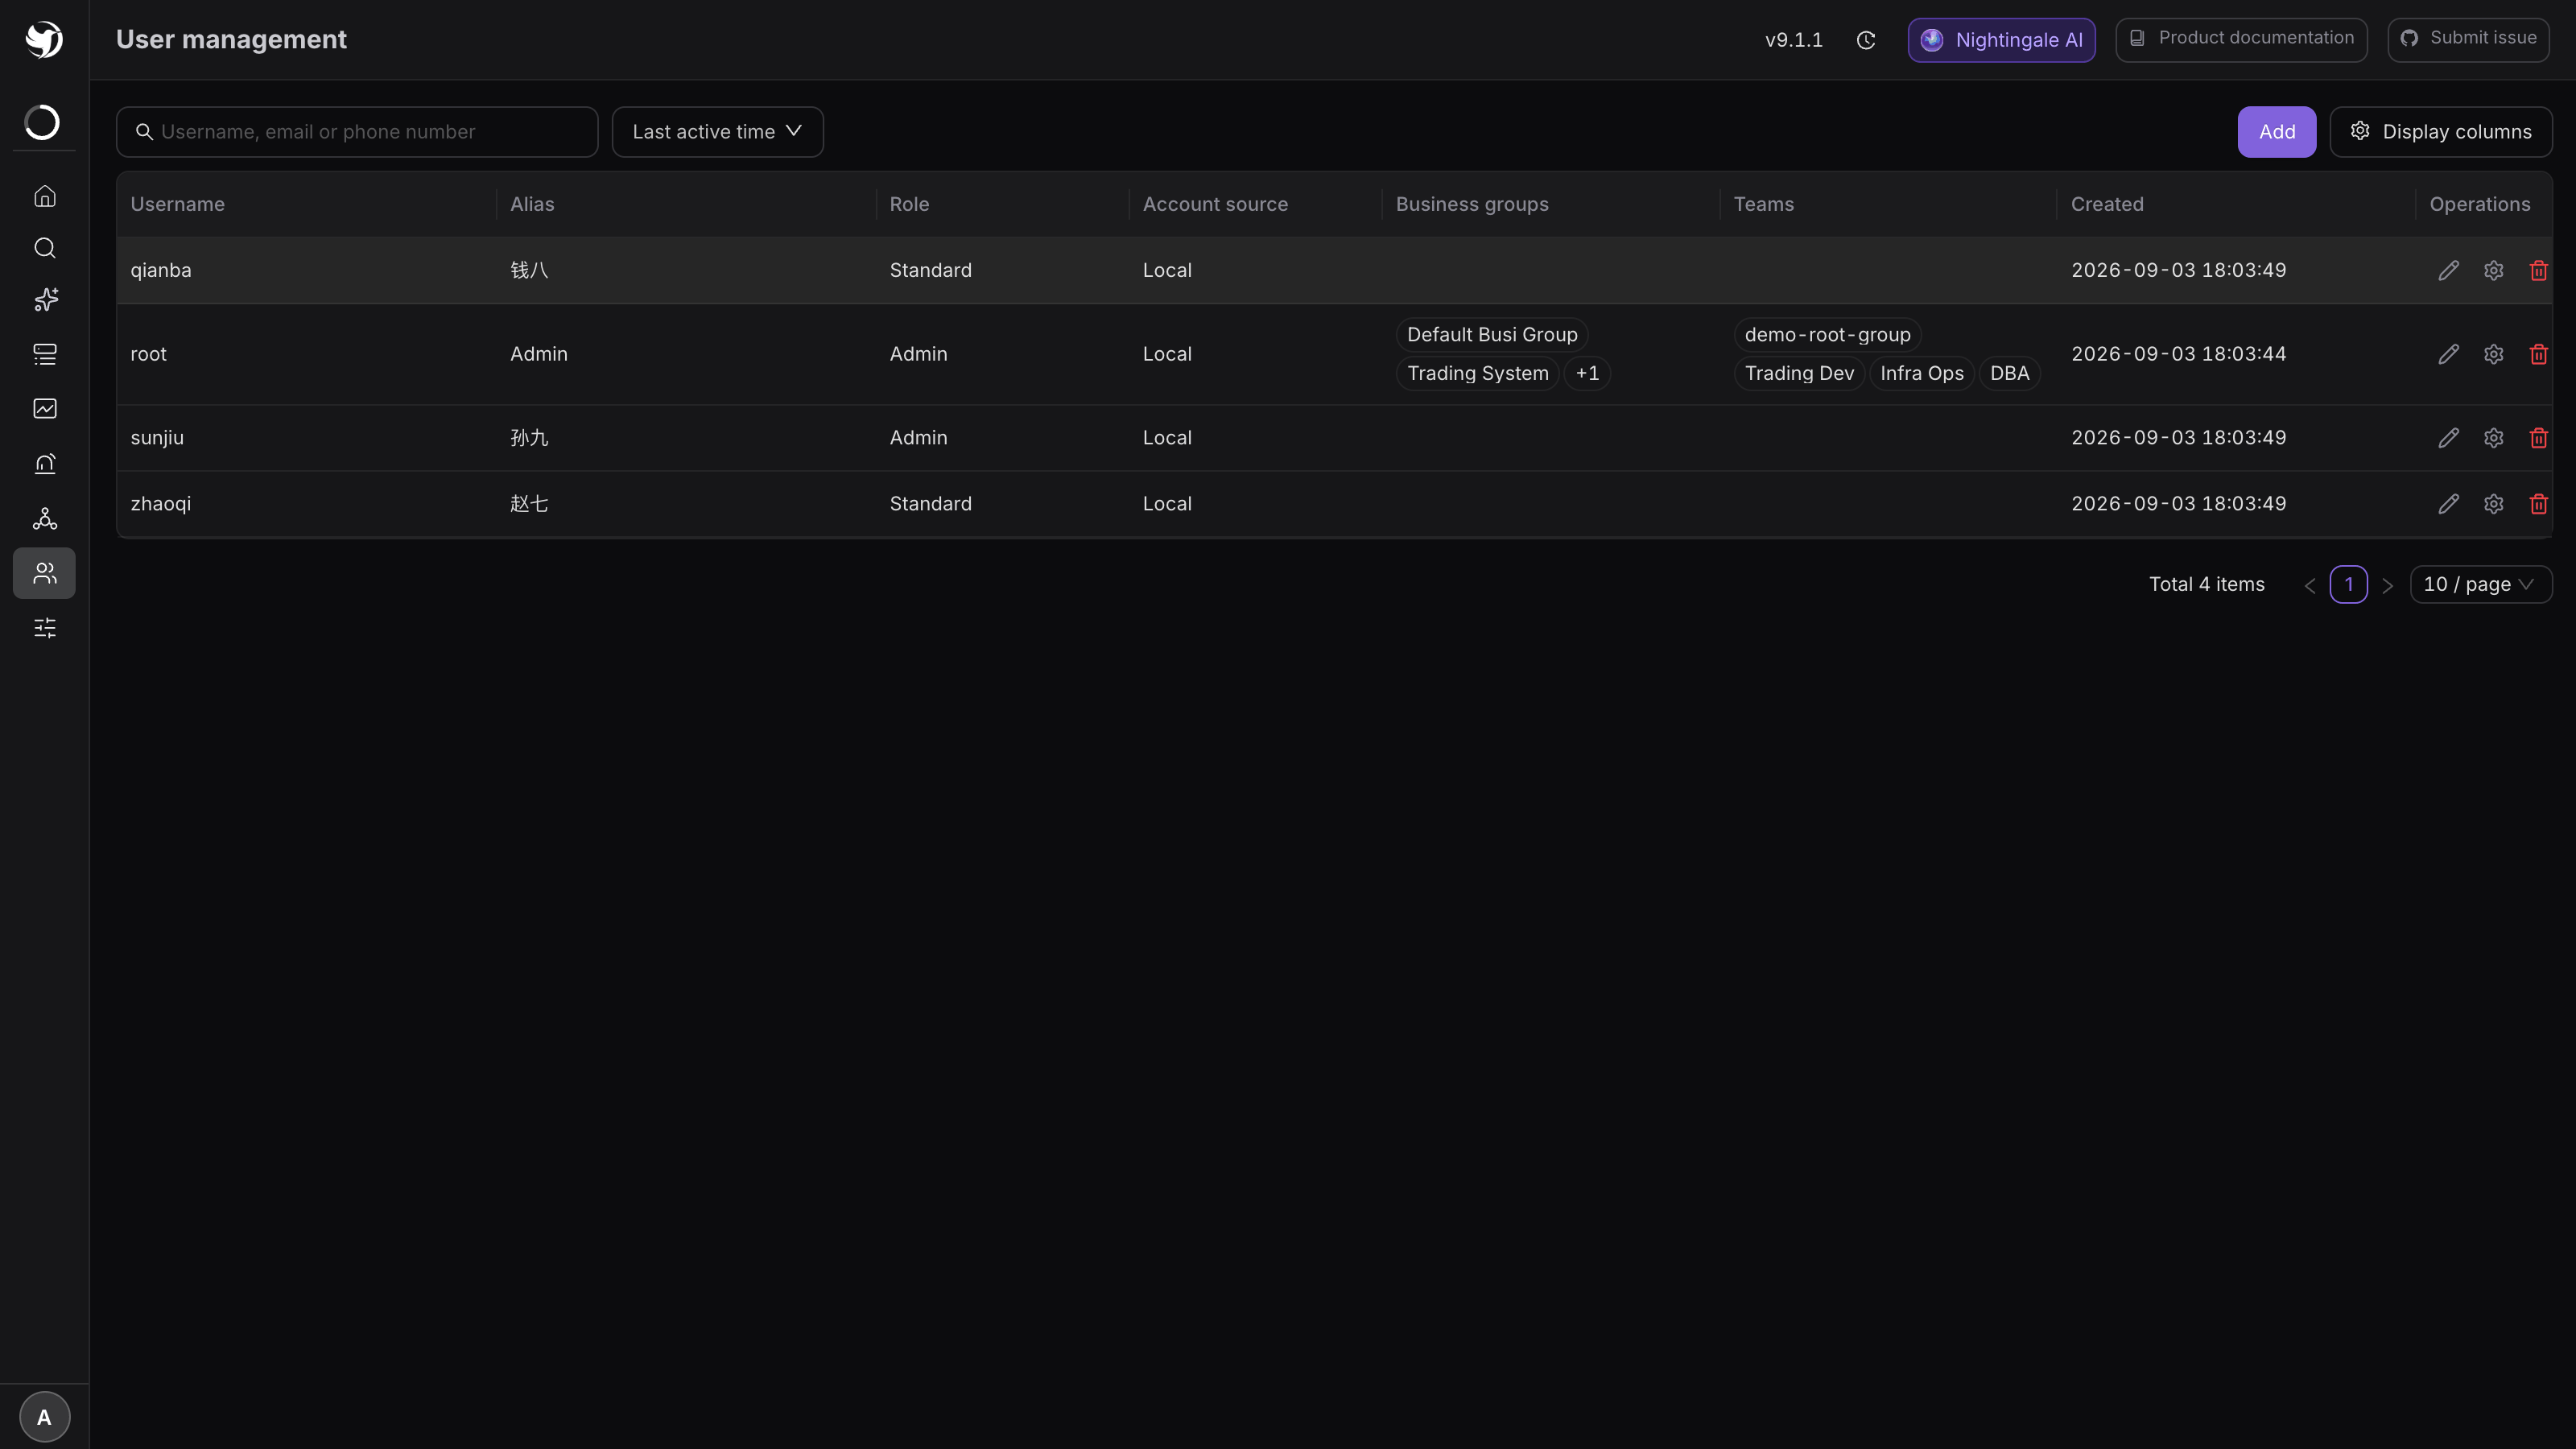Open the Display columns button
Screen dimensions: 2576x1449
pos(2440,132)
